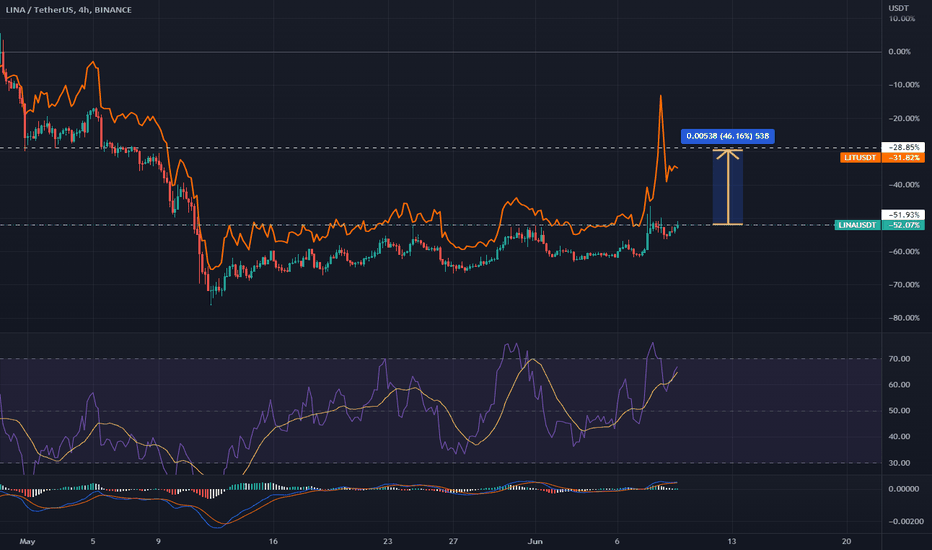The height and width of the screenshot is (550, 932).
Task: Click the -70.00% price scale label
Action: click(x=903, y=285)
